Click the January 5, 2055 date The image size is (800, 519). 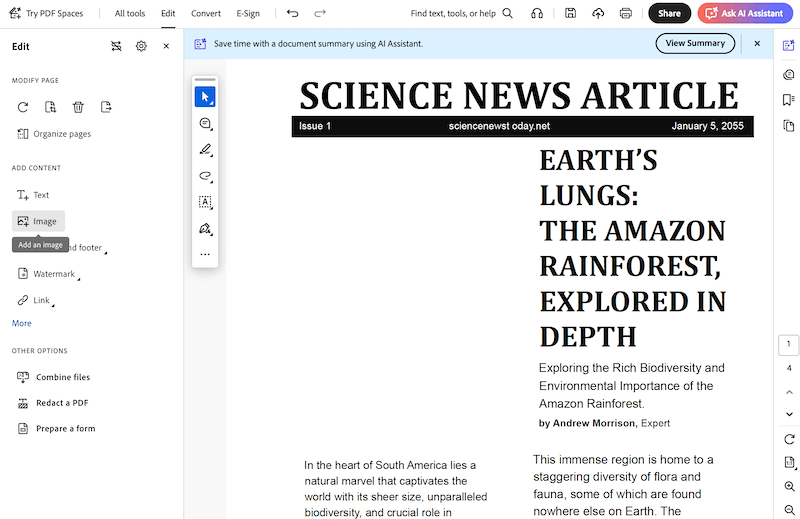click(x=707, y=126)
